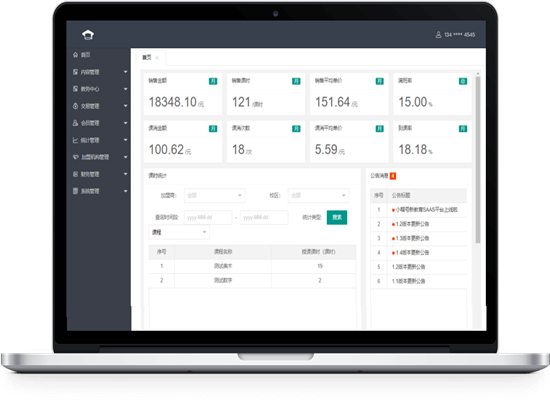Select the home tab above the dashboard
The image size is (550, 400).
(x=147, y=58)
